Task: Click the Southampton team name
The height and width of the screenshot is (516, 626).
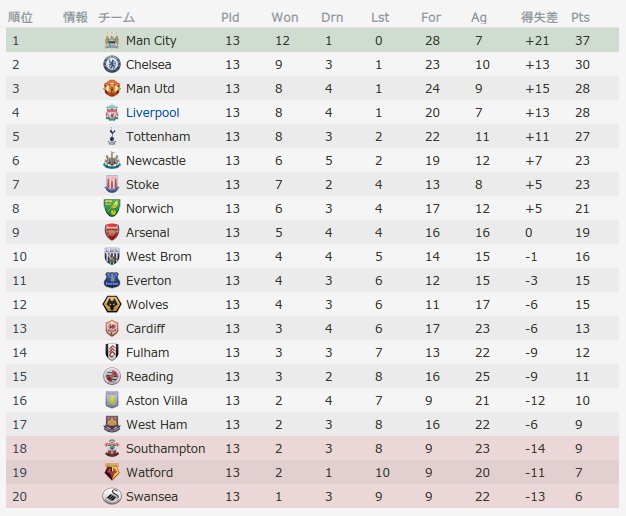Action: click(x=166, y=449)
